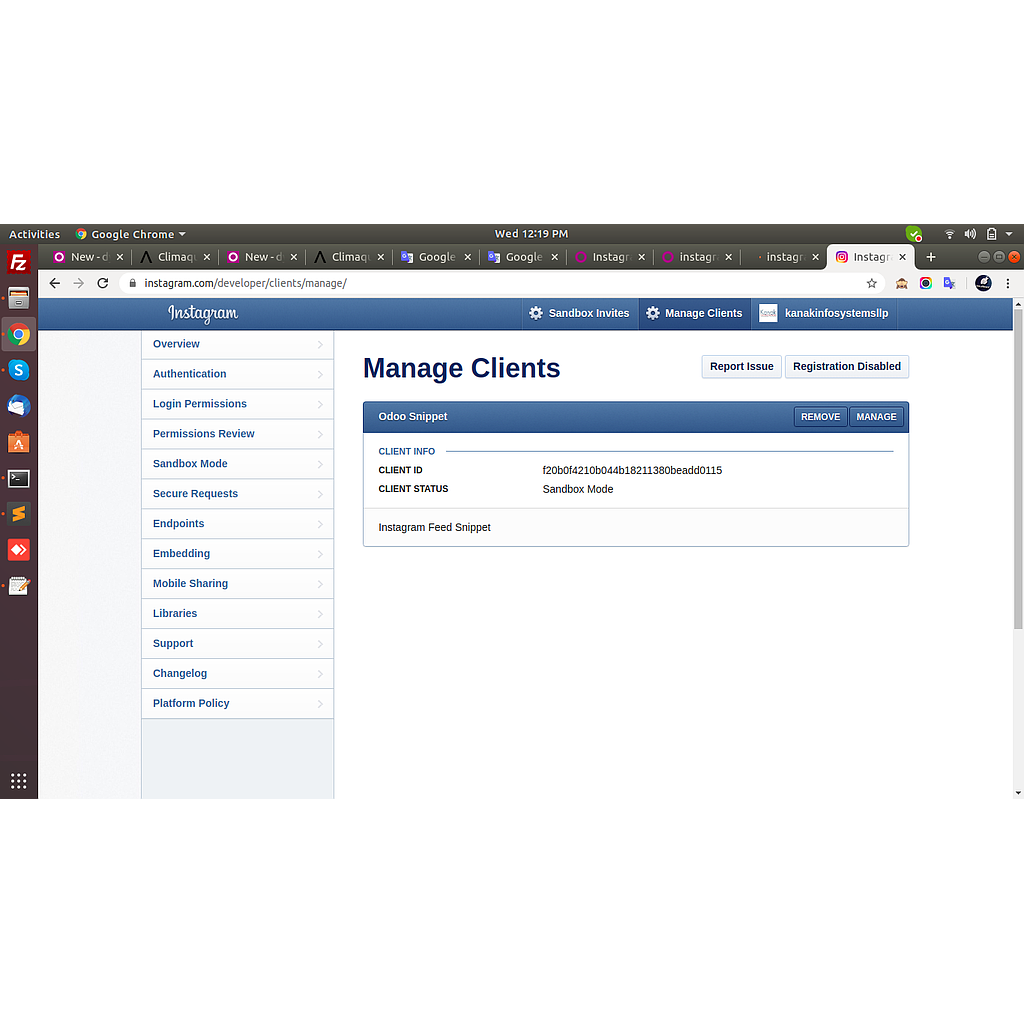Click the page vertical scrollbar thumb
This screenshot has width=1024, height=1024.
pyautogui.click(x=1017, y=469)
